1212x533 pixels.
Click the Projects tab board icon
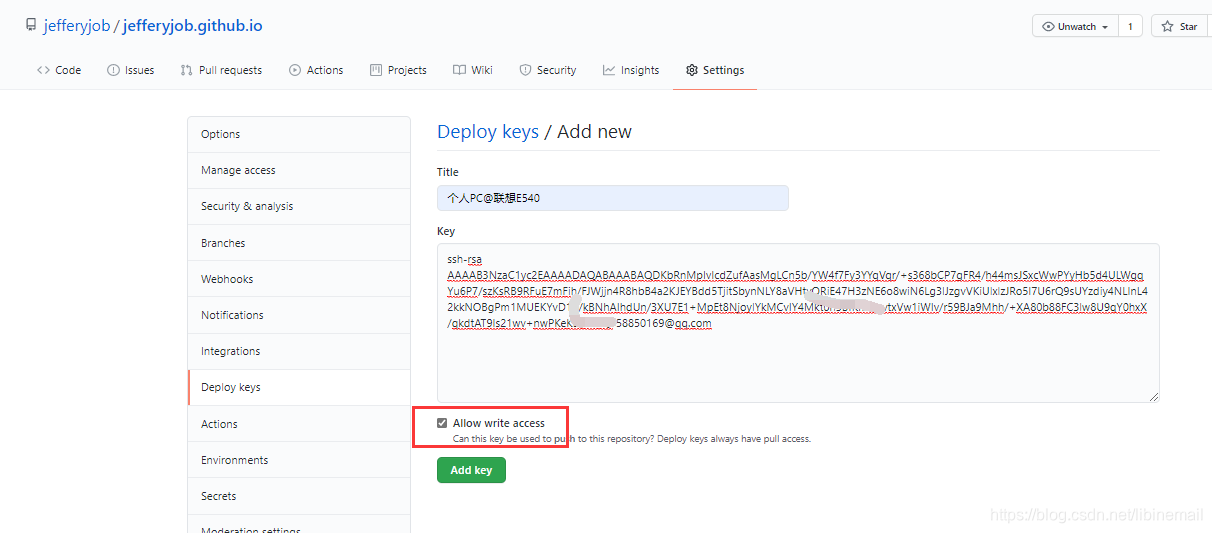point(376,70)
